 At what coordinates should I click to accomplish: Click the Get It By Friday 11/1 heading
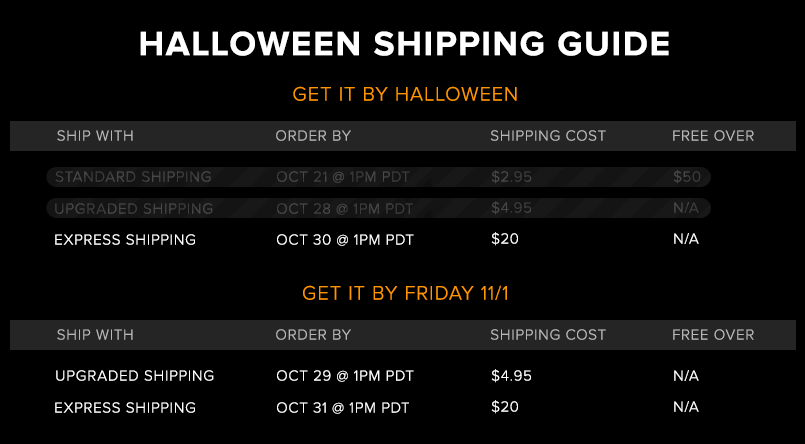pos(405,293)
